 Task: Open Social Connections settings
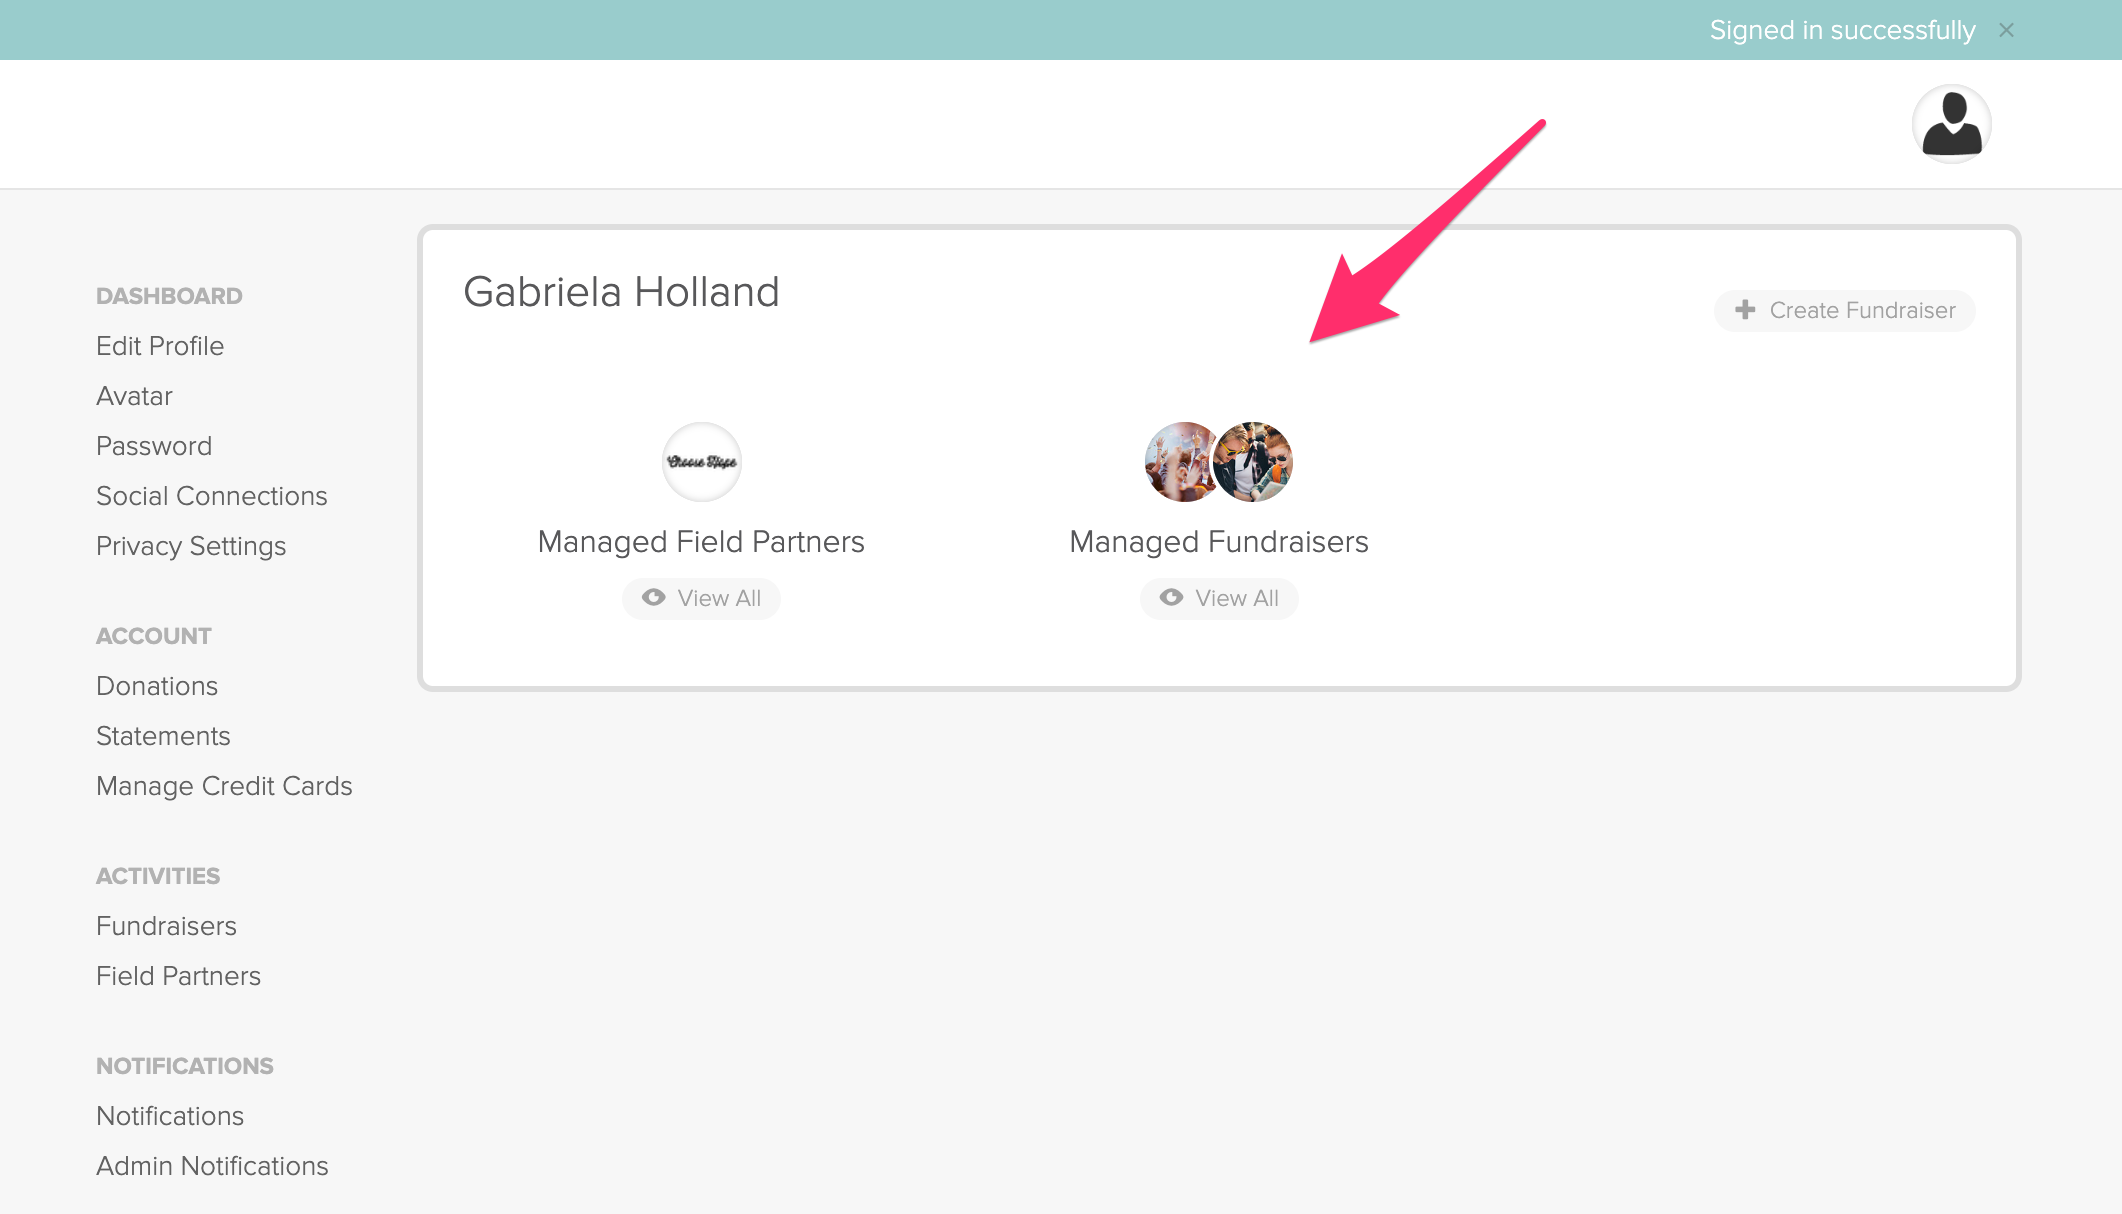[x=212, y=496]
